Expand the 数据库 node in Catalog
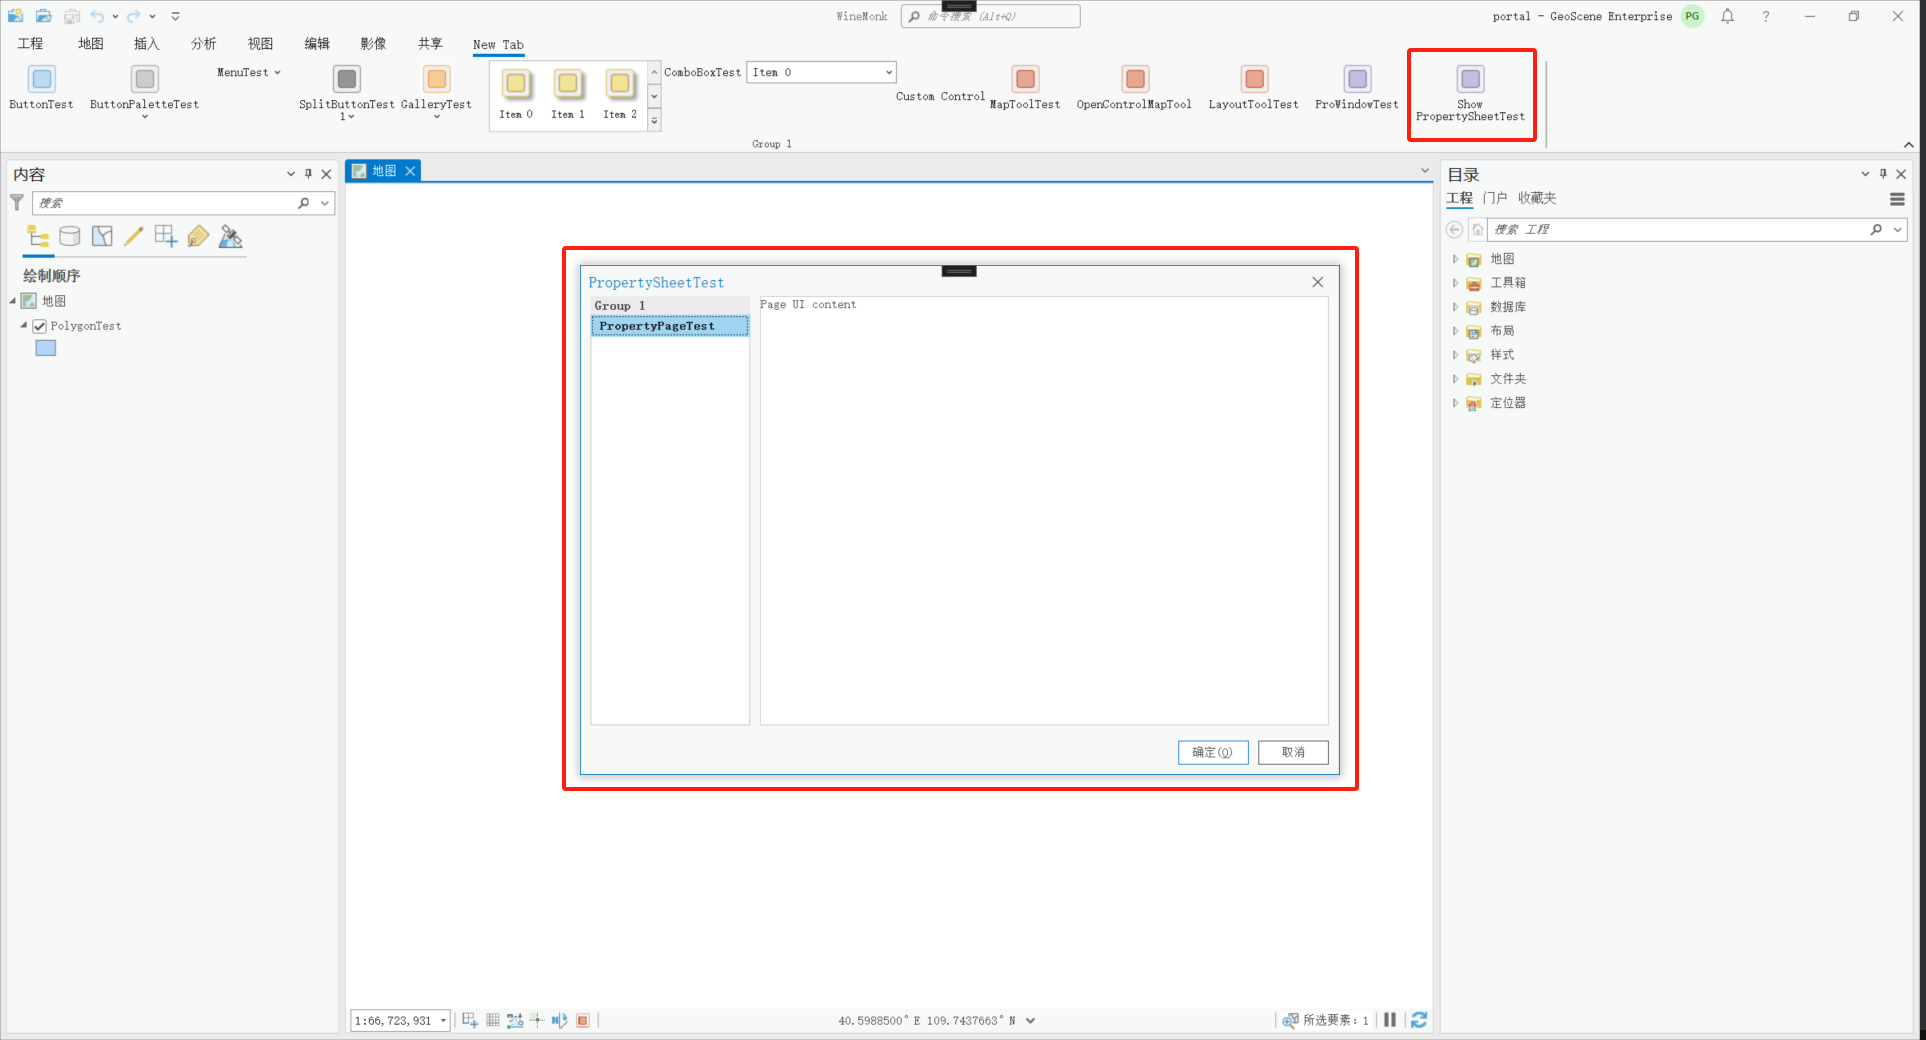 (x=1455, y=307)
